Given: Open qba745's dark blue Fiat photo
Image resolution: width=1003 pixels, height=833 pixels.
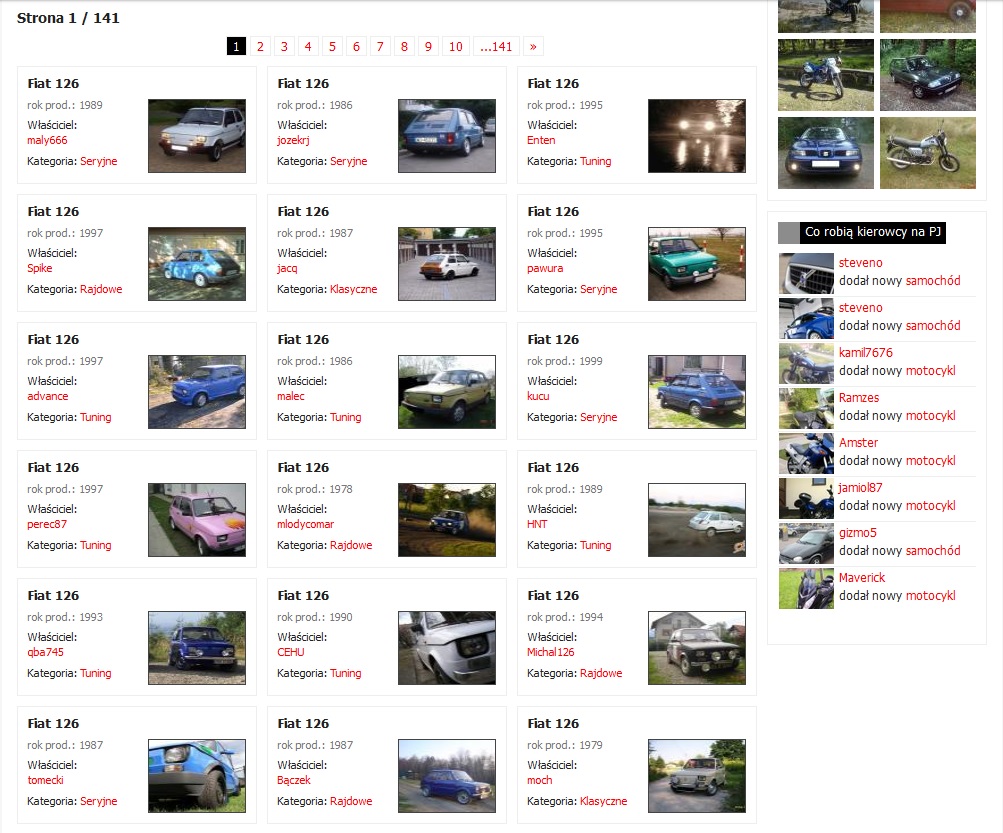Looking at the screenshot, I should (197, 647).
